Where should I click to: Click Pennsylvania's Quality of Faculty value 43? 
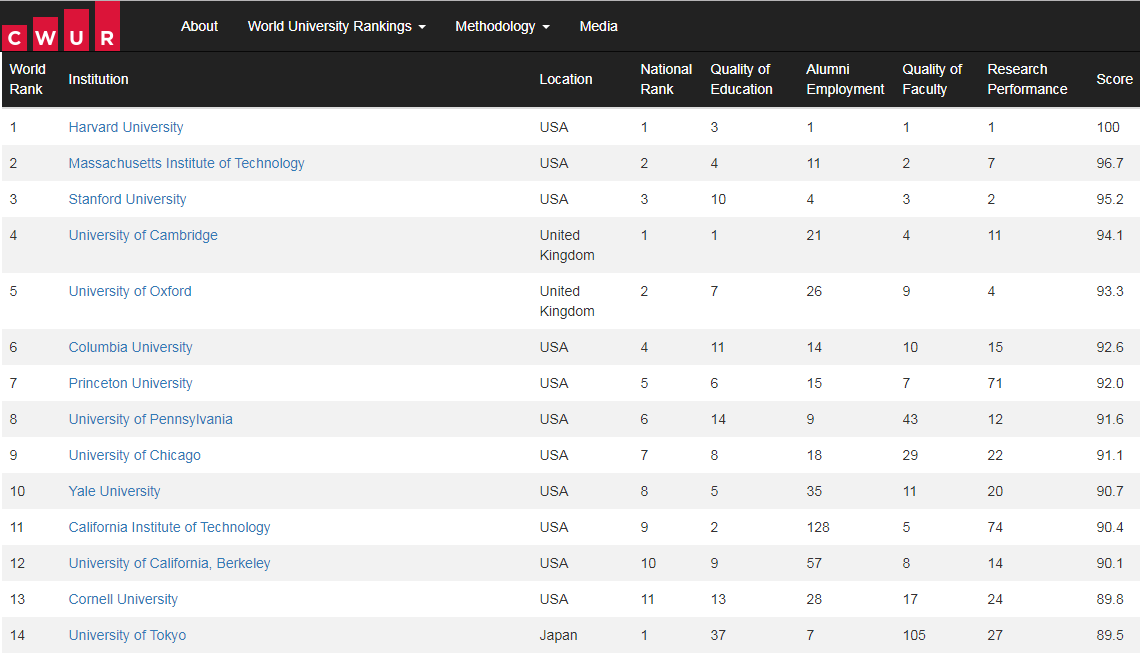click(x=910, y=419)
